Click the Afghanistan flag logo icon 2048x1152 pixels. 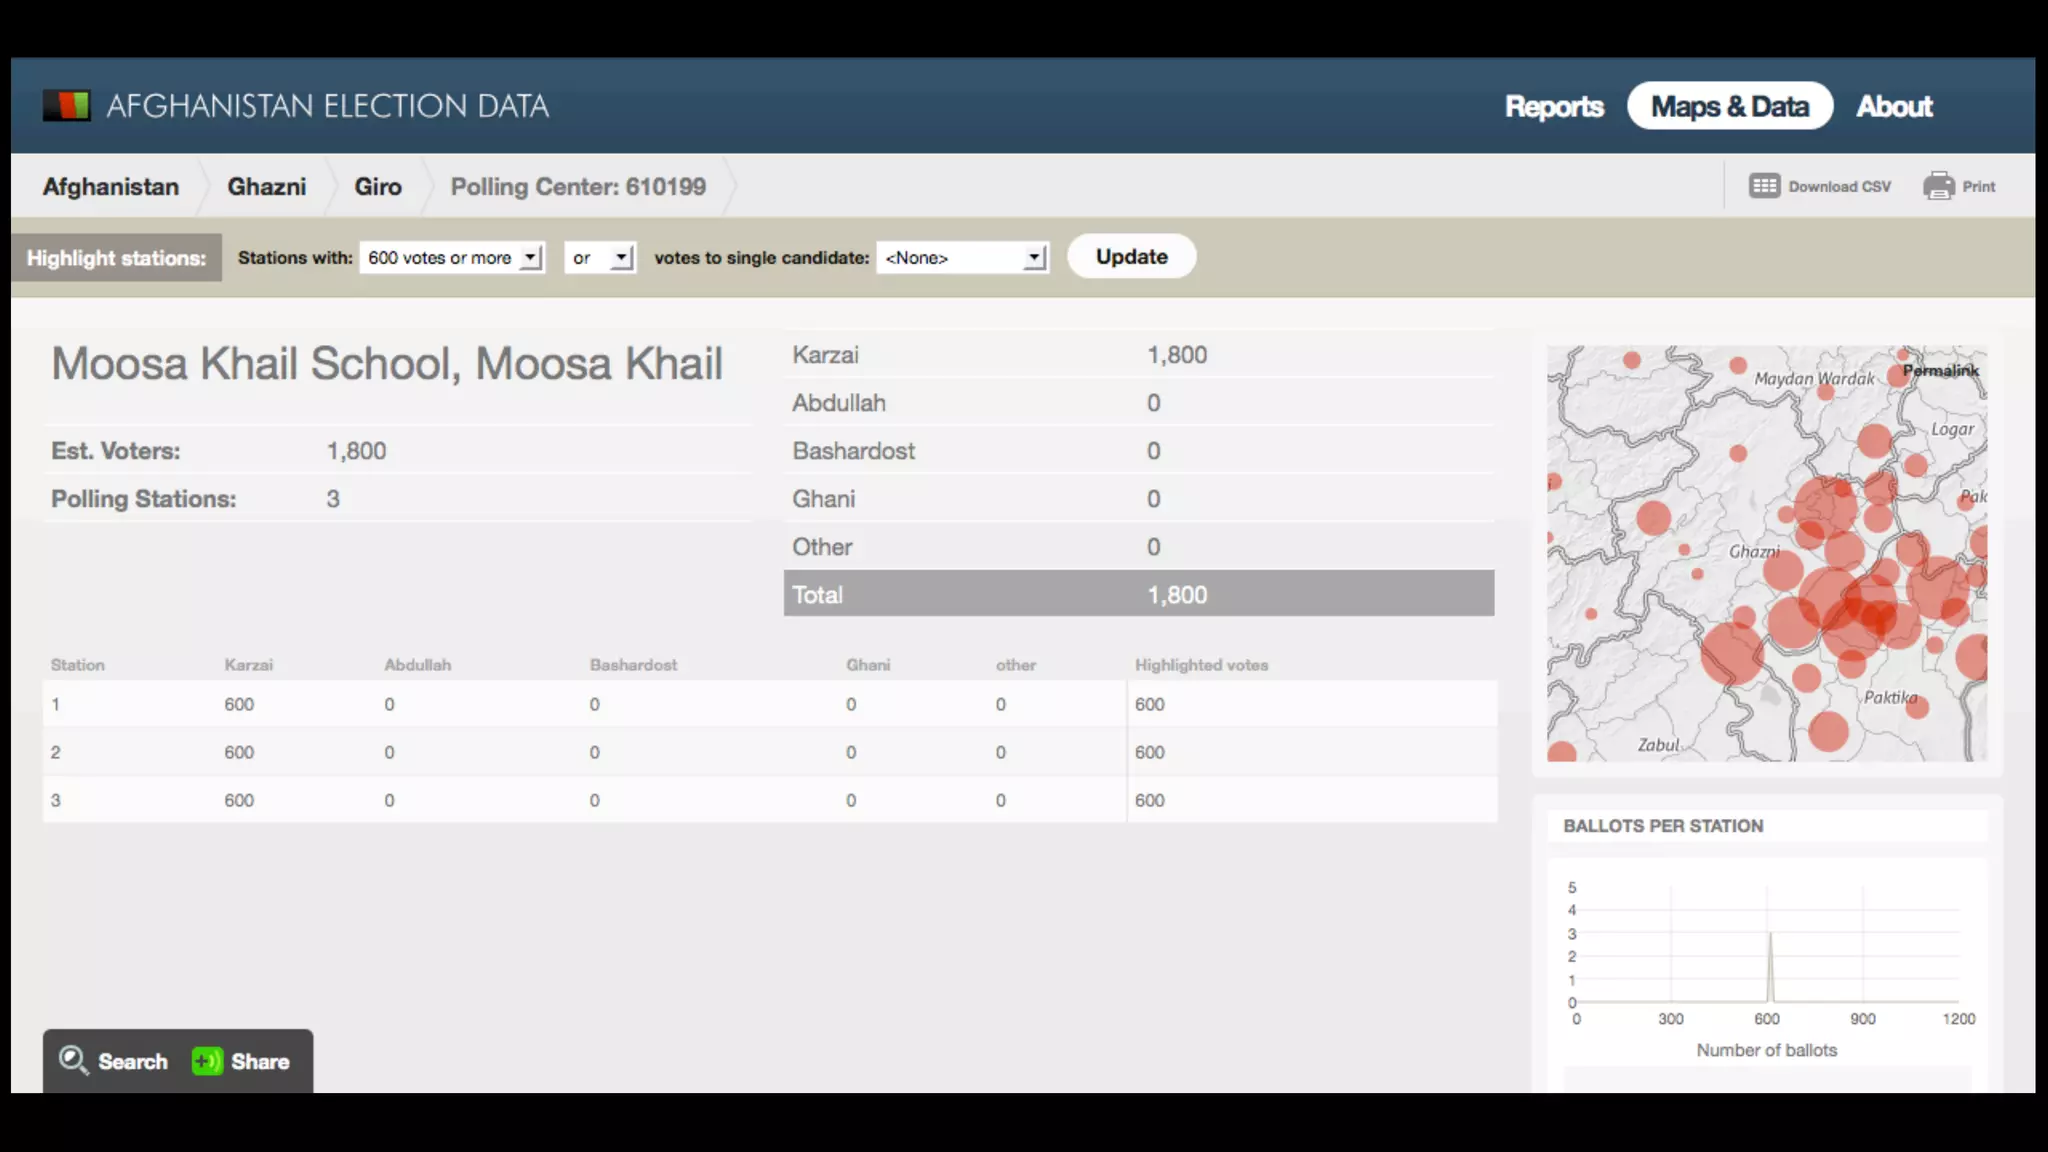66,105
